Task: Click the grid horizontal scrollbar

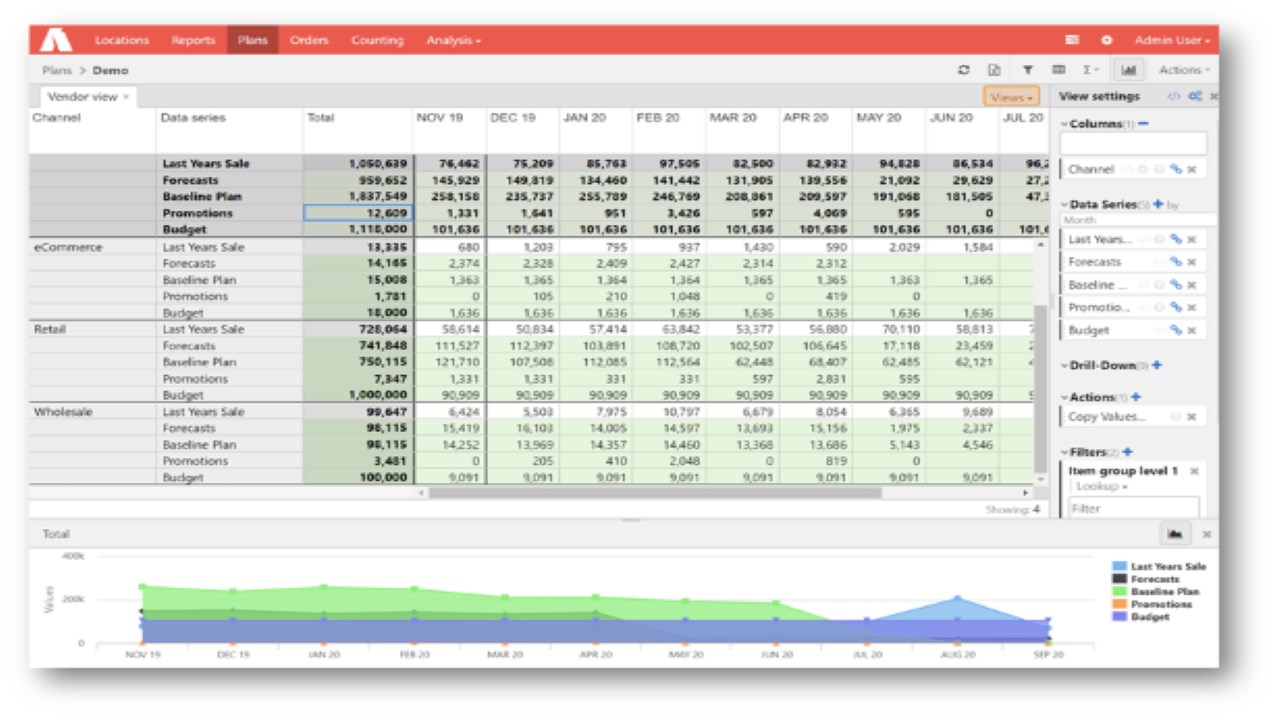Action: point(655,493)
